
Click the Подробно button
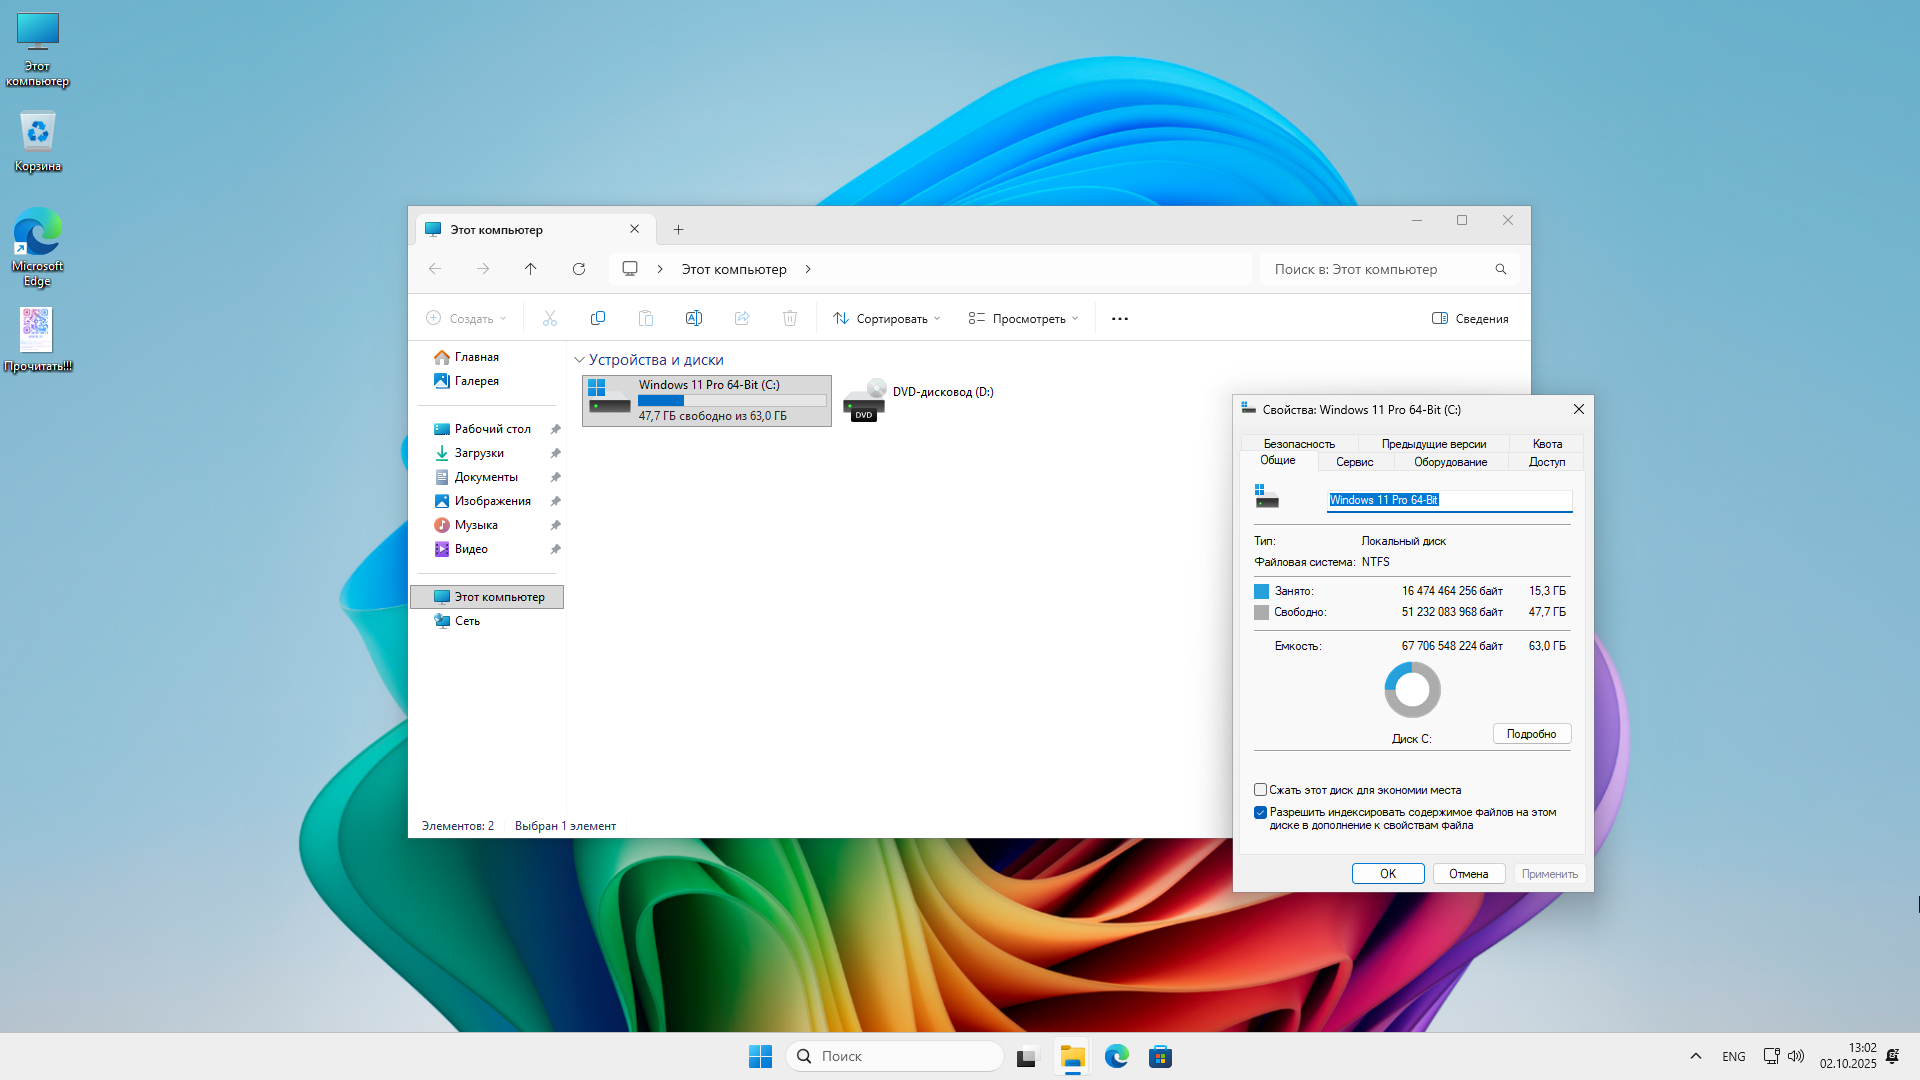(x=1531, y=734)
